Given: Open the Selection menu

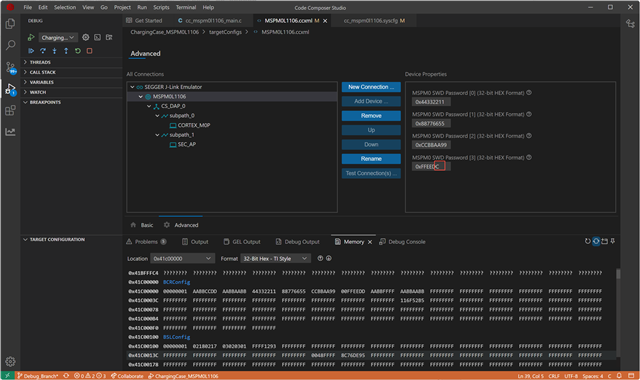Looking at the screenshot, I should point(65,7).
